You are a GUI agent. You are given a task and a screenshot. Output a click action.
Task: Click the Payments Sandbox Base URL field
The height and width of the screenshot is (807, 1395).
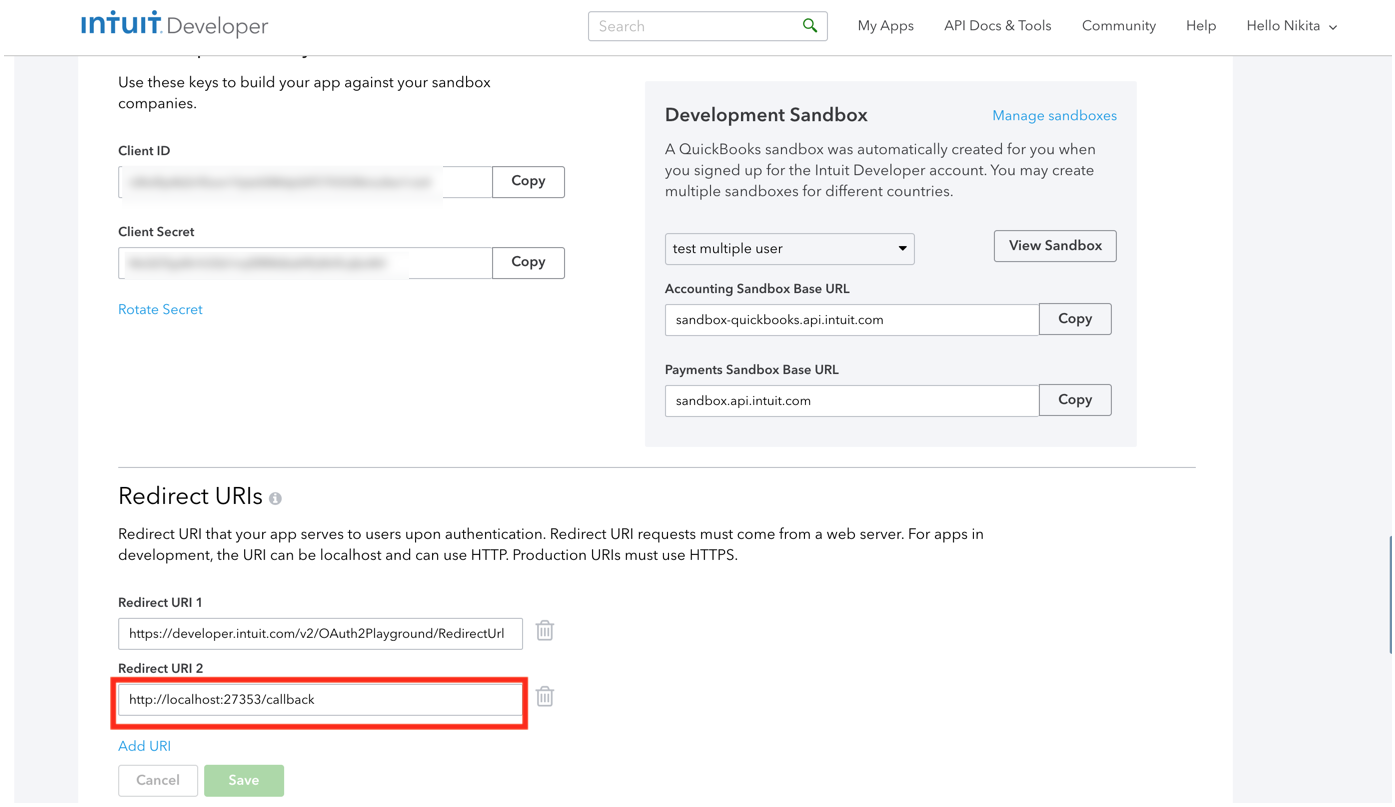tap(852, 401)
